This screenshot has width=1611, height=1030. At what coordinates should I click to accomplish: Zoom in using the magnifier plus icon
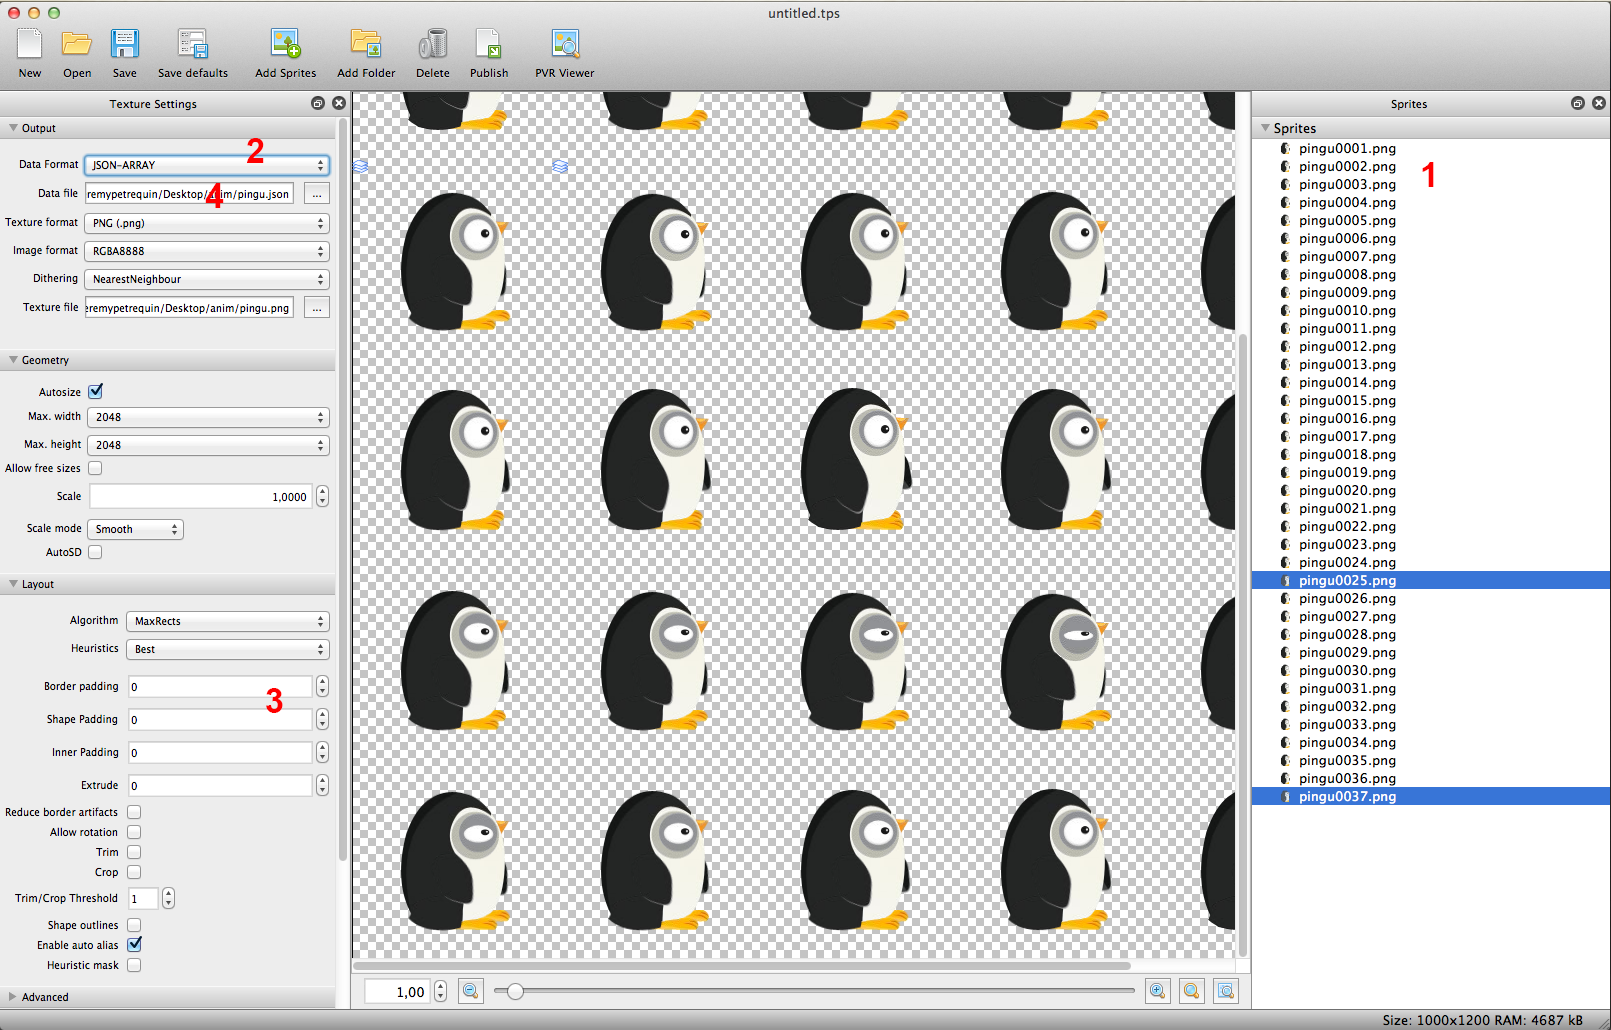(x=1158, y=991)
